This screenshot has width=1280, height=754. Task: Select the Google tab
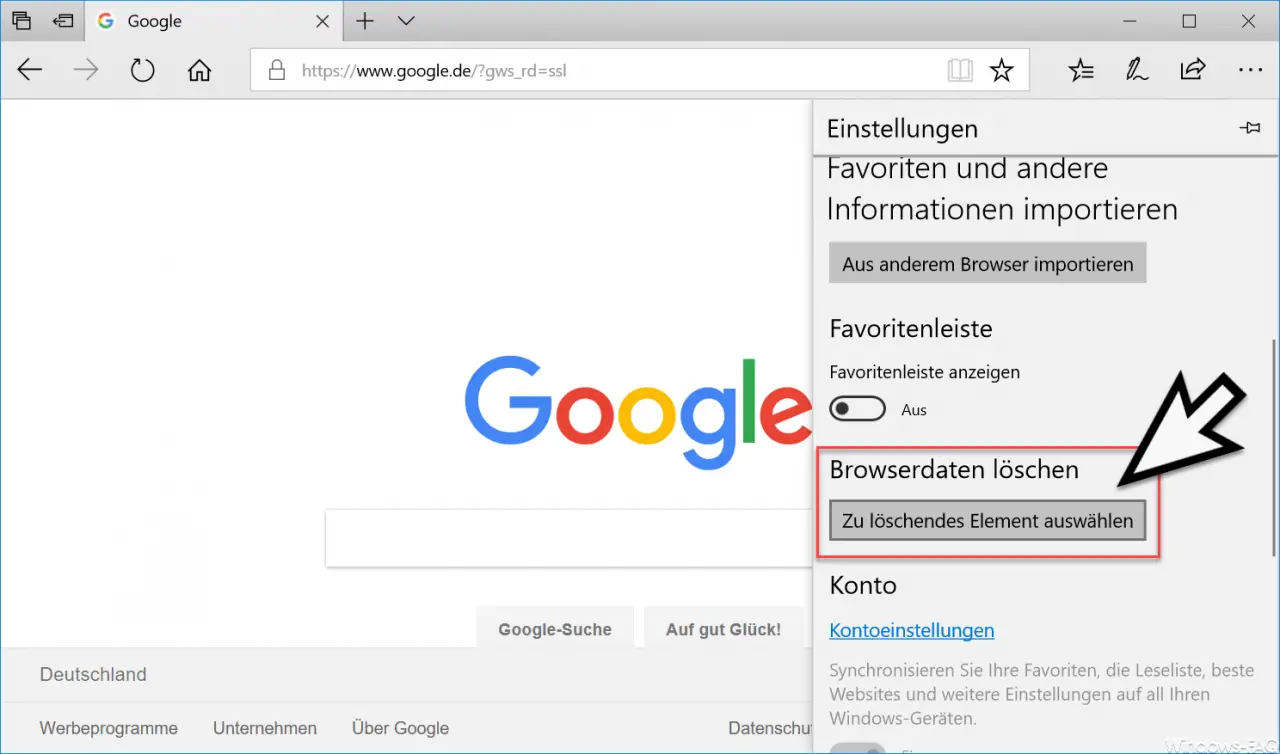pos(215,21)
